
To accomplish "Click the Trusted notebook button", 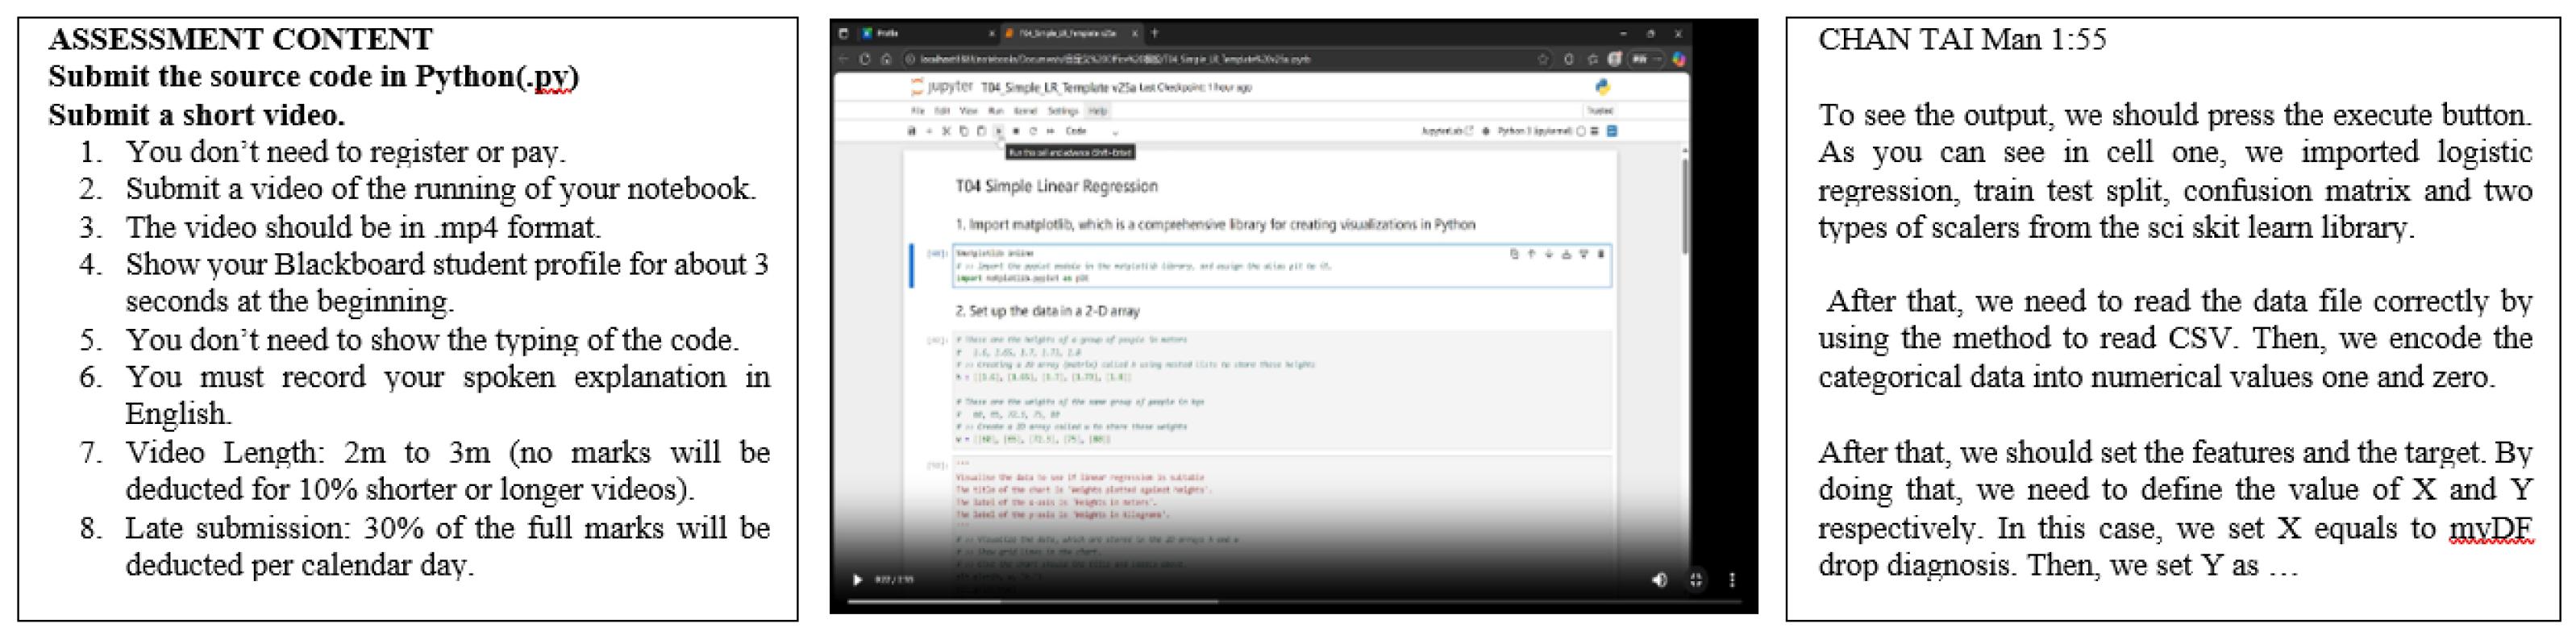I will point(1600,111).
